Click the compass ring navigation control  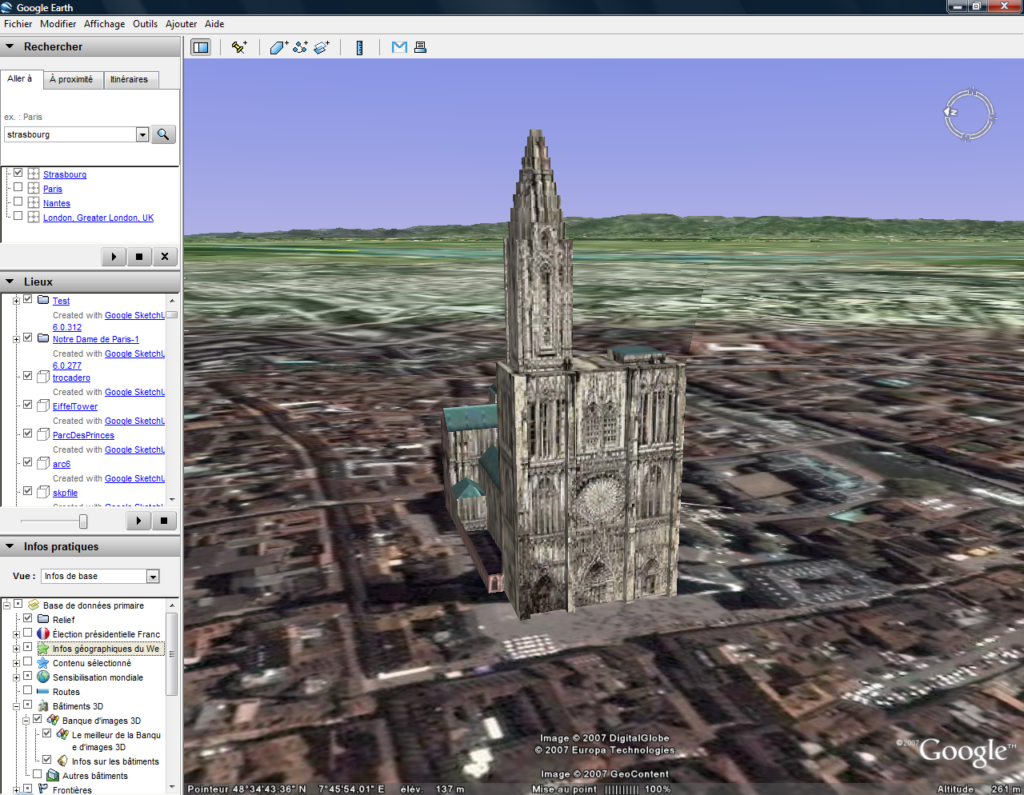[969, 115]
